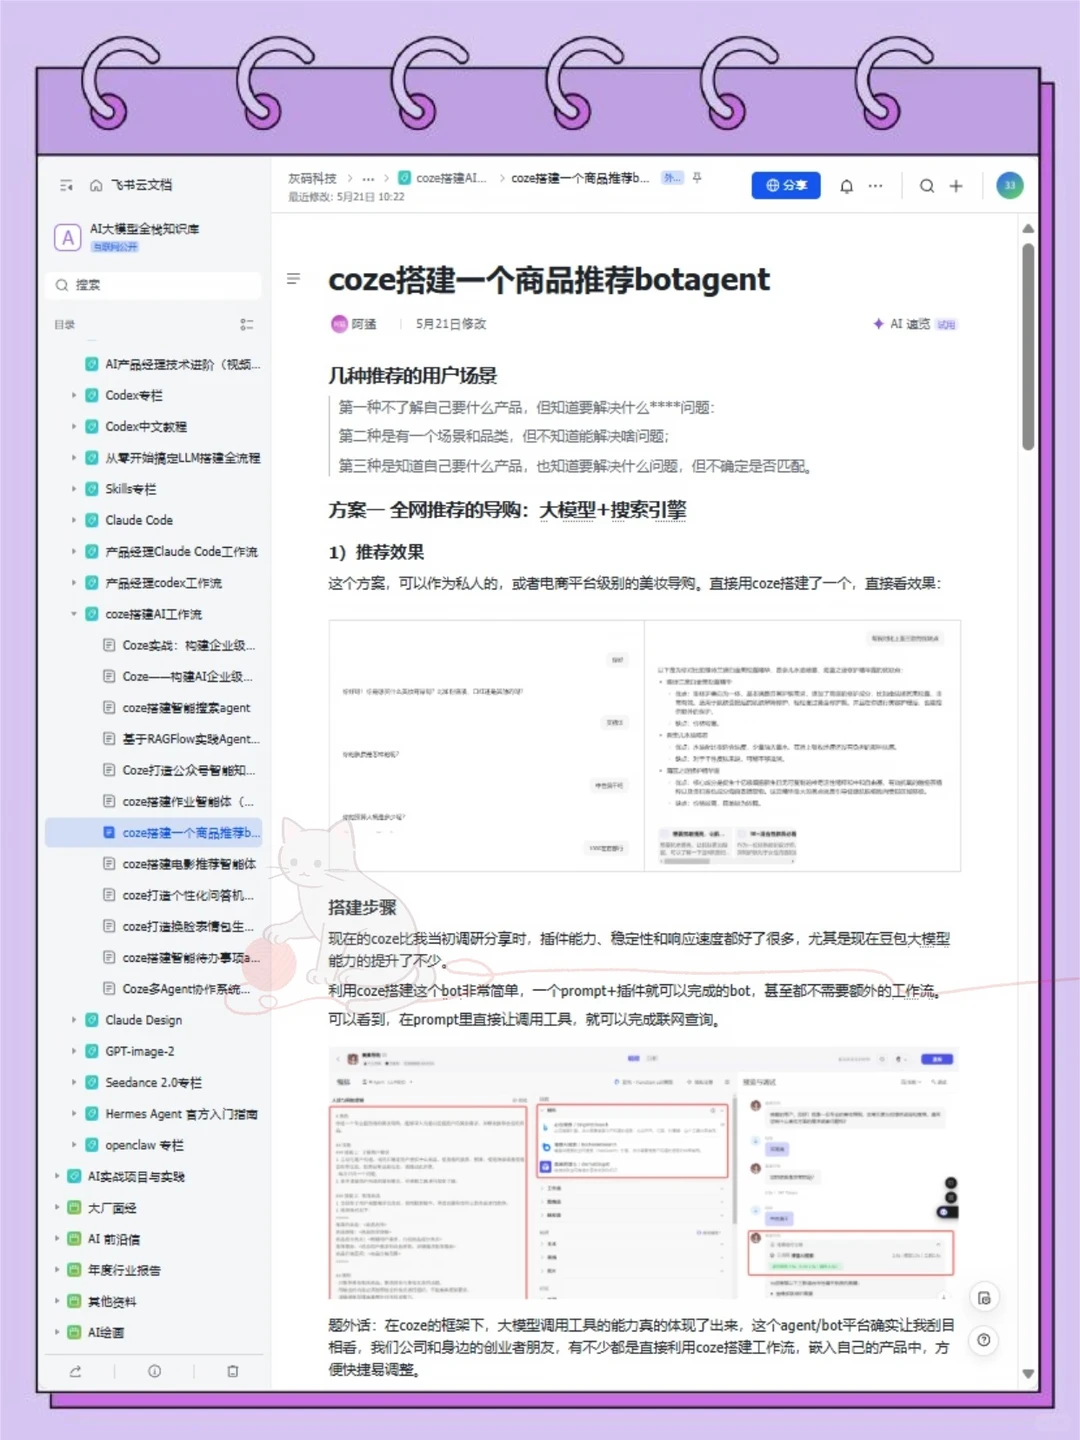Click the scroll-down arrow at the document's right edge
This screenshot has width=1080, height=1440.
click(1028, 1374)
